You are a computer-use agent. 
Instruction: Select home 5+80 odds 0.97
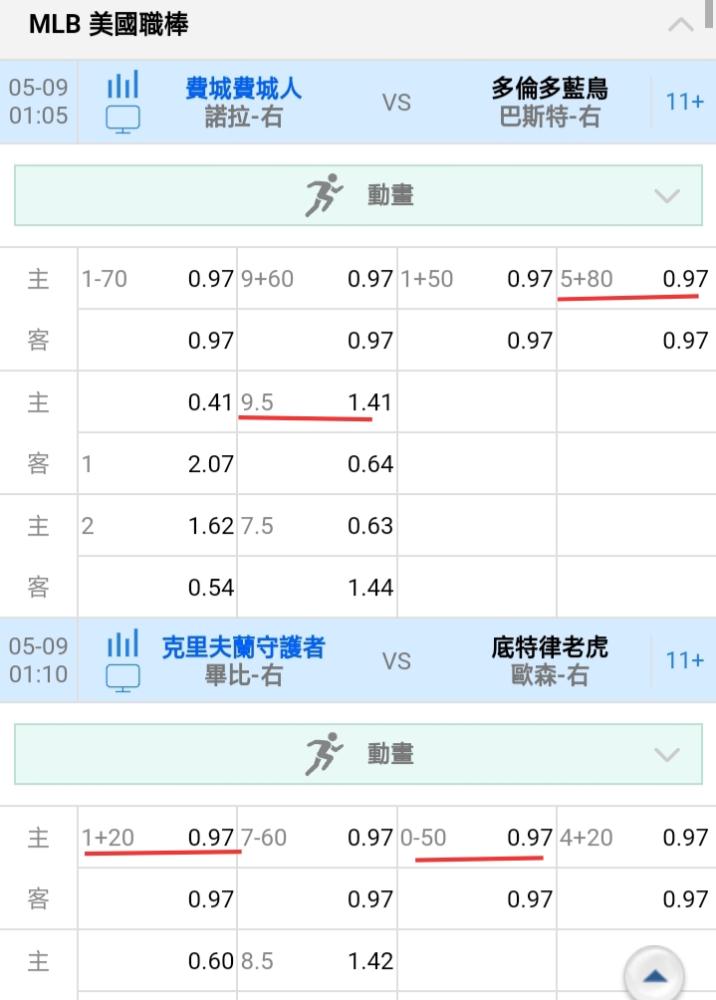[x=636, y=279]
